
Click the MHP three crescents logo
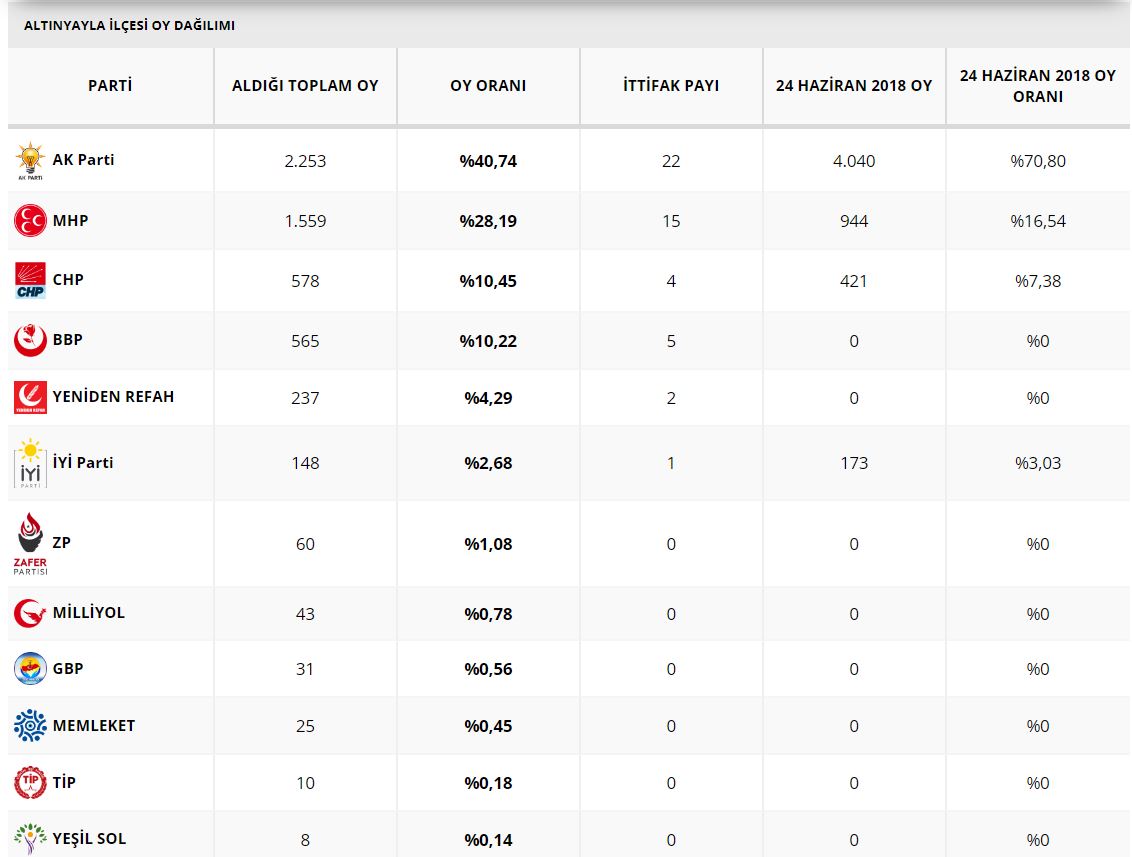coord(30,220)
